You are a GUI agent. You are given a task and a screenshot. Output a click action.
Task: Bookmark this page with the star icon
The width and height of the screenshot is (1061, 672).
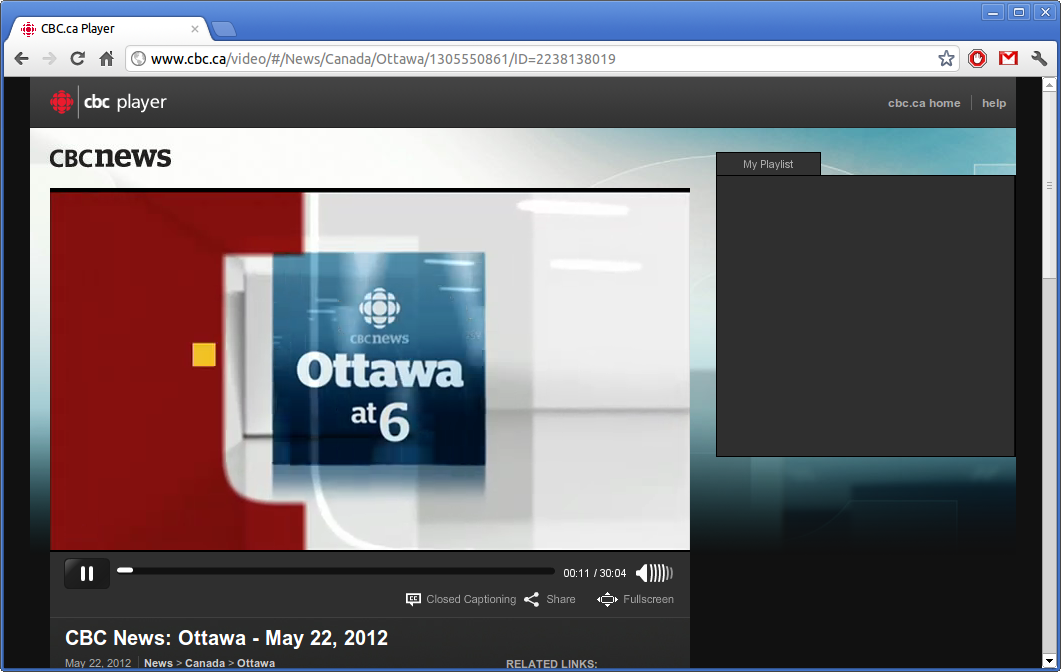tap(946, 59)
